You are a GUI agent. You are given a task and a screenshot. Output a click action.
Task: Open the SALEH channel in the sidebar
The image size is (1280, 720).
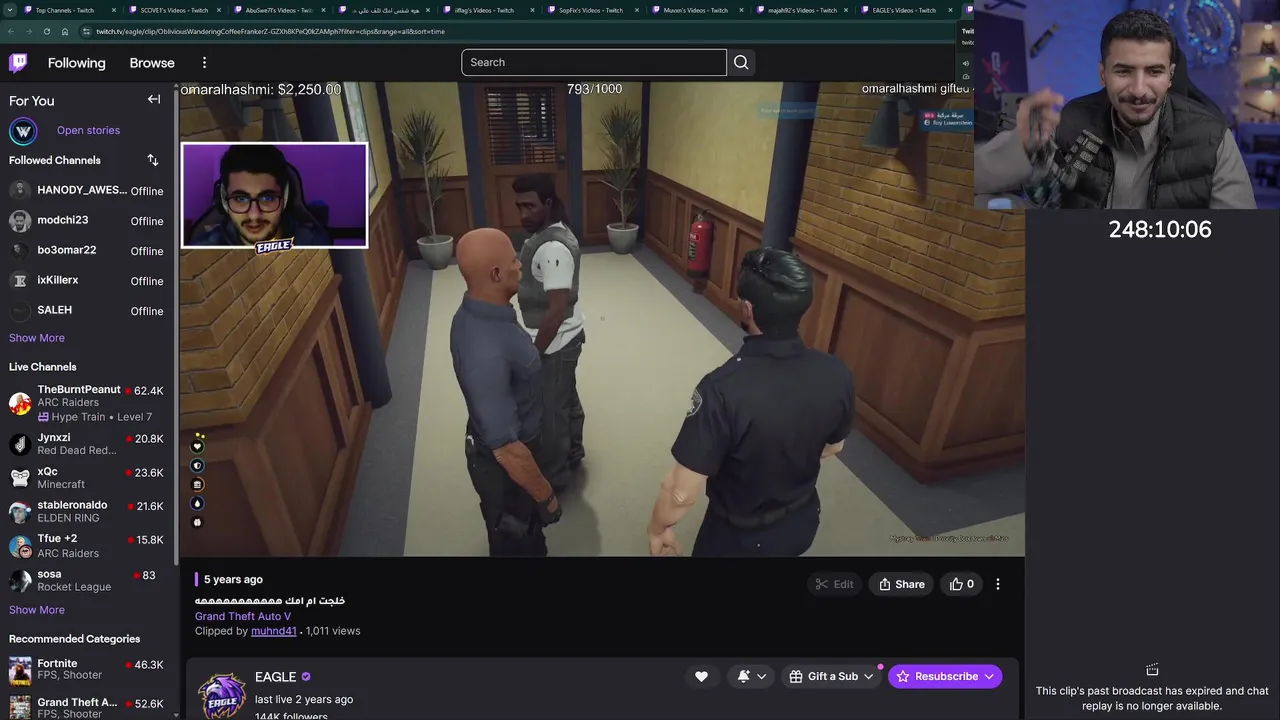87,310
